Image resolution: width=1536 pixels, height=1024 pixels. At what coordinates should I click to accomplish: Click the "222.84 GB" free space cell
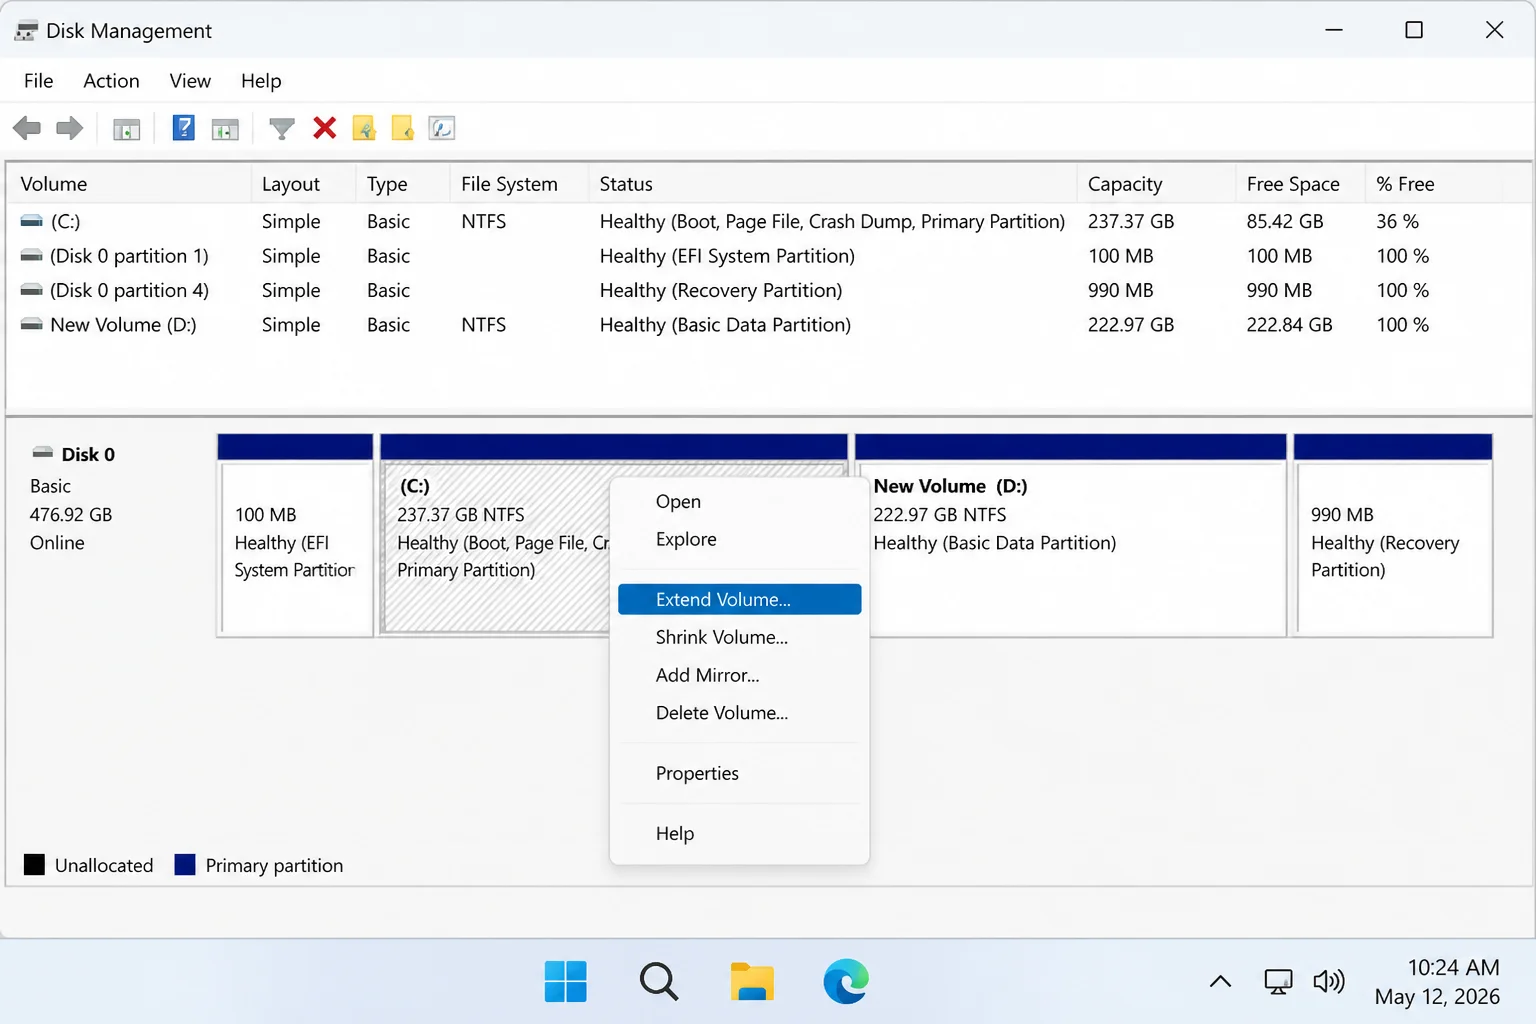(x=1289, y=325)
